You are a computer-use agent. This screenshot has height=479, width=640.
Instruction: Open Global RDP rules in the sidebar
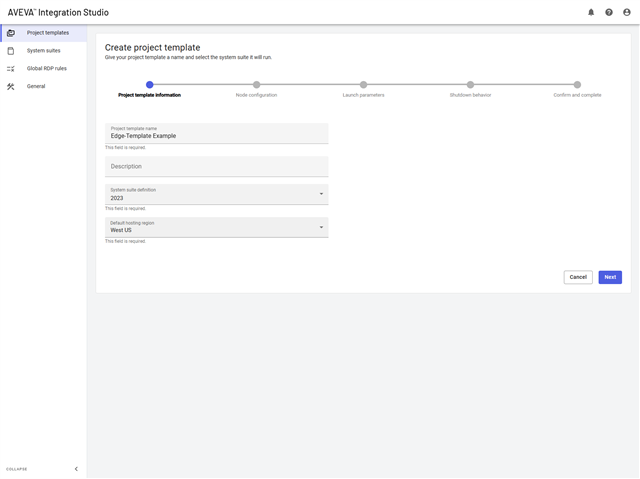click(44, 69)
